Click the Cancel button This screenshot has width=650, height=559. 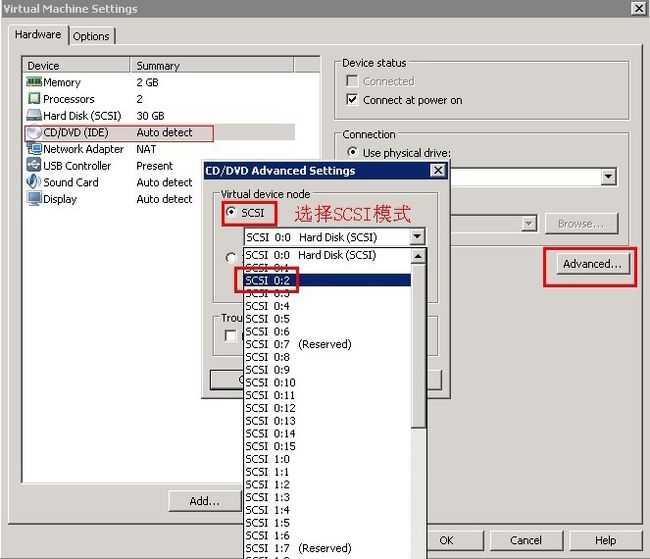[x=526, y=540]
